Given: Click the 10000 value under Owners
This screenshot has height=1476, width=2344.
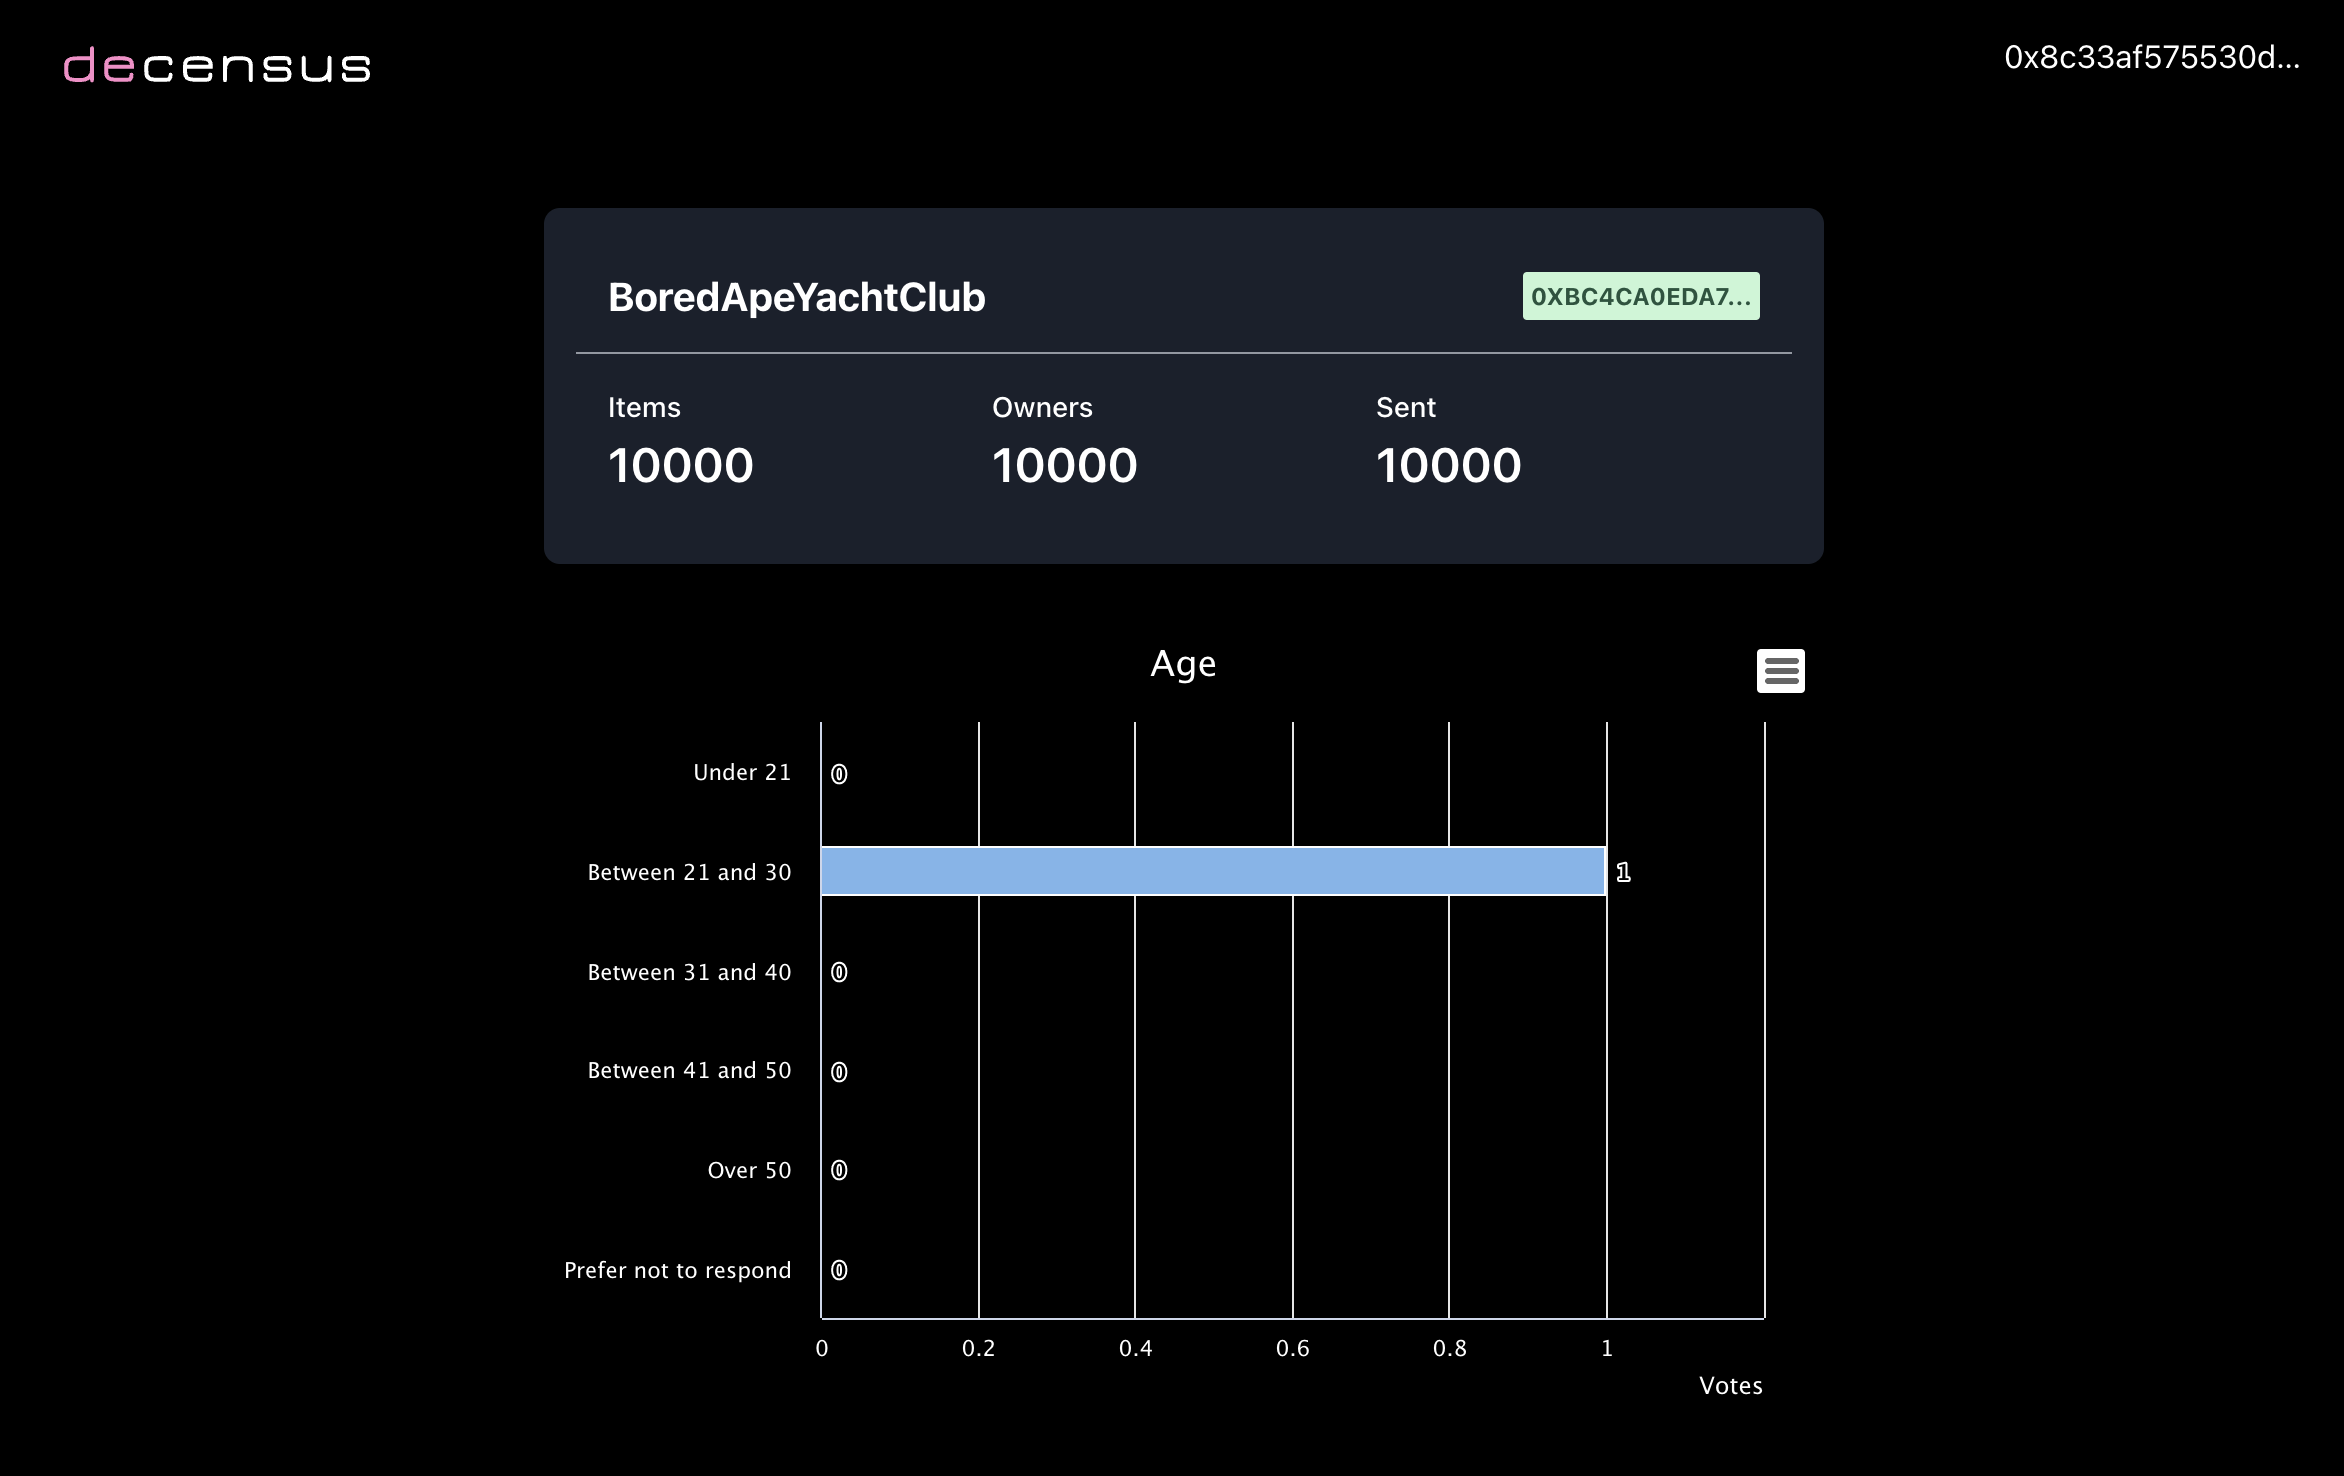Looking at the screenshot, I should point(1065,466).
